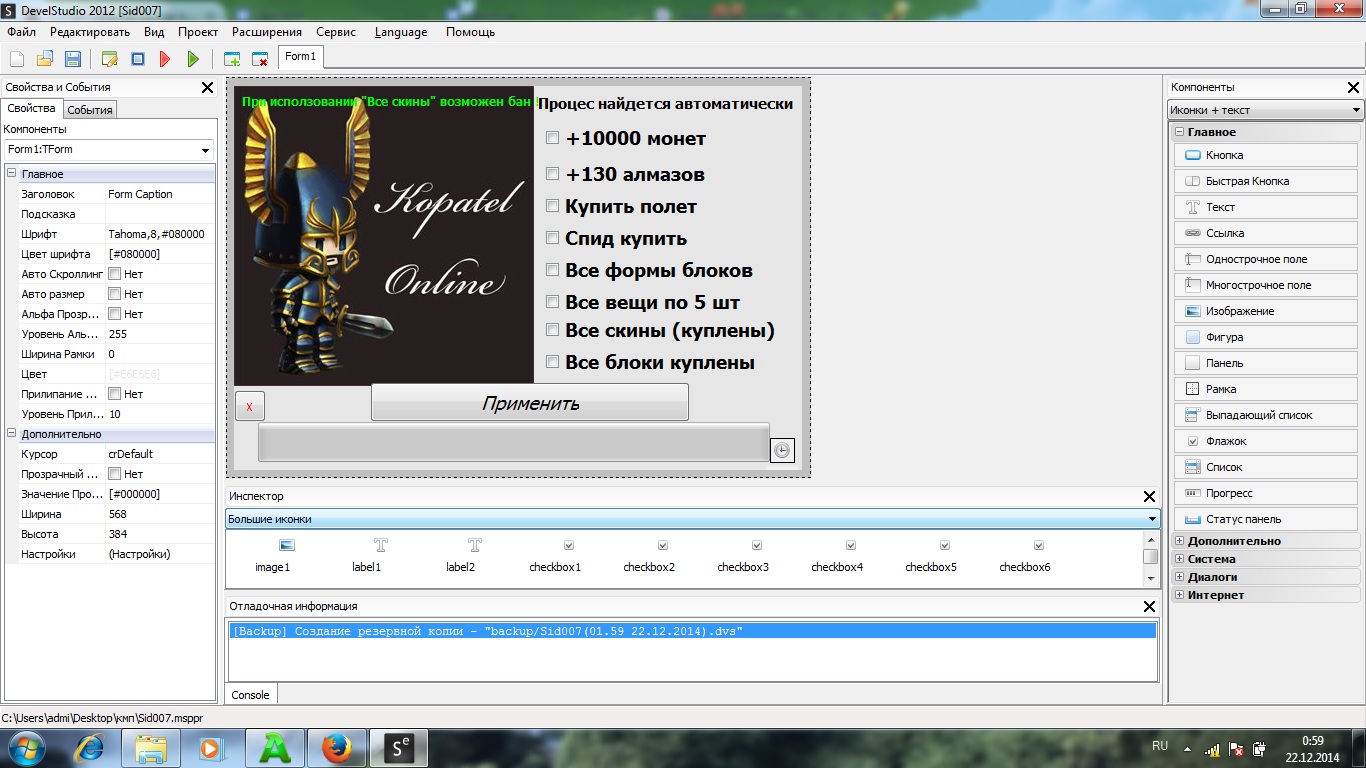Select image1 in the Inspector

point(273,556)
